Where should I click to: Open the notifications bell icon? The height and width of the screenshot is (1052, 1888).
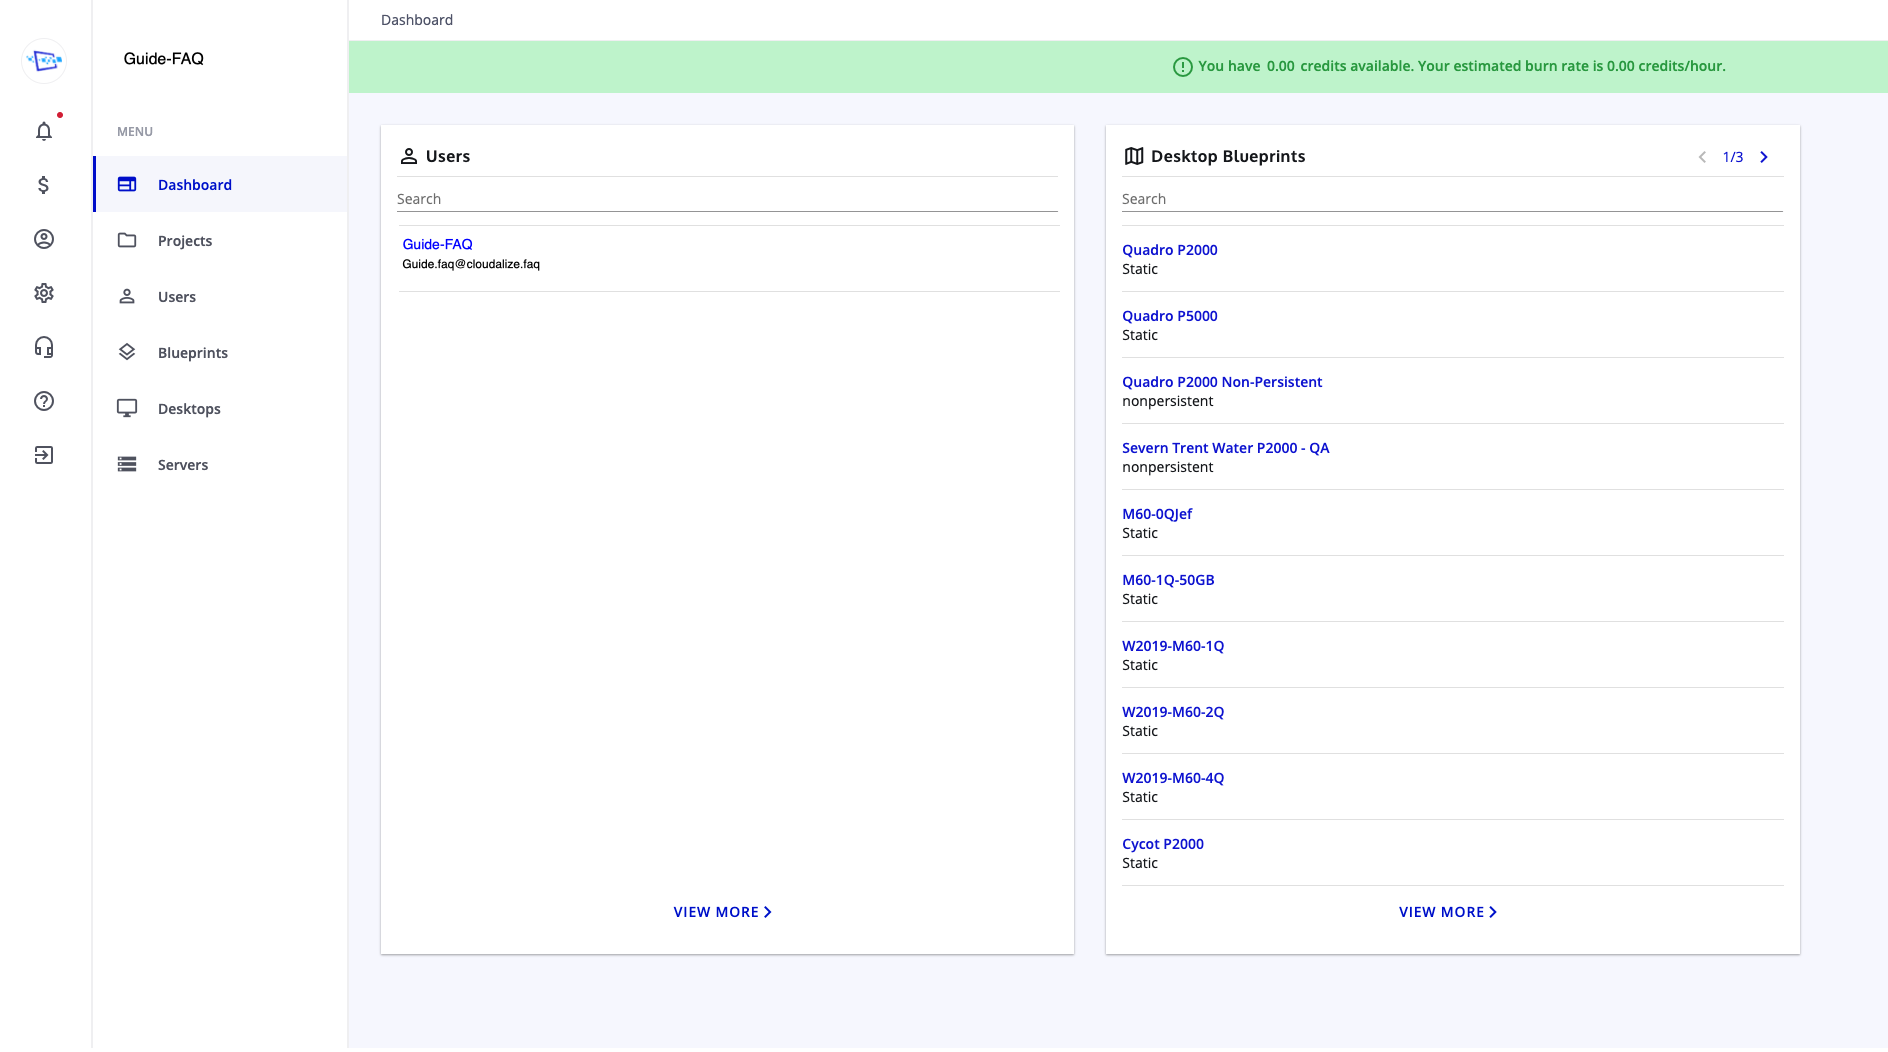pyautogui.click(x=44, y=131)
